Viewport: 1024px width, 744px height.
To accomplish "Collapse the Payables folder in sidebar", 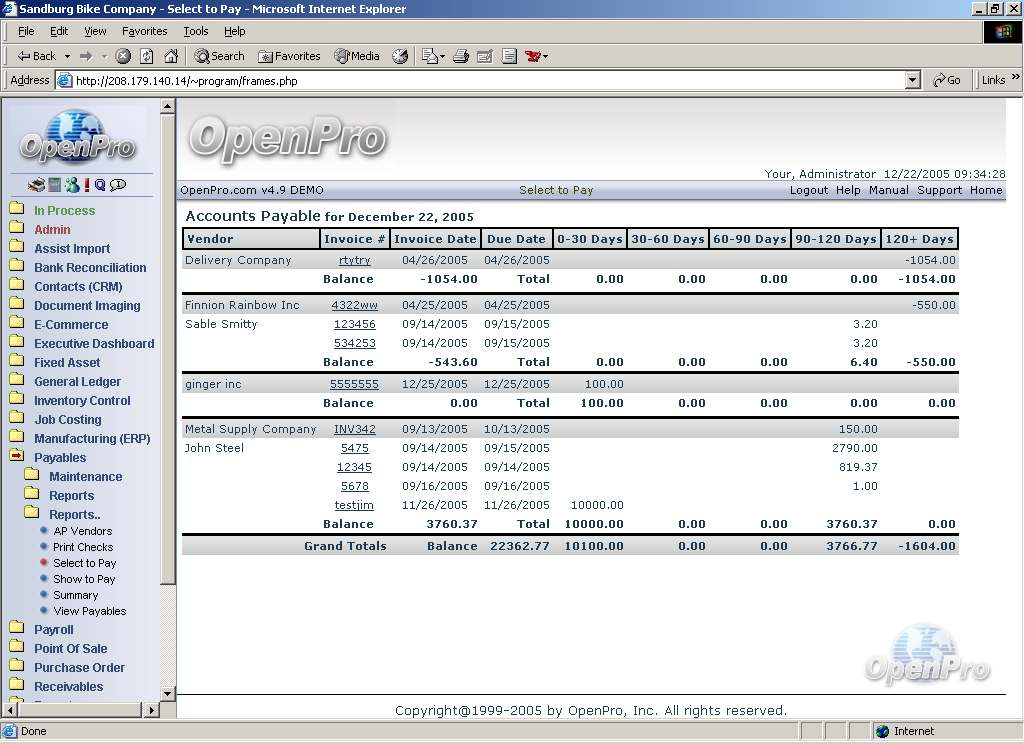I will pyautogui.click(x=16, y=457).
